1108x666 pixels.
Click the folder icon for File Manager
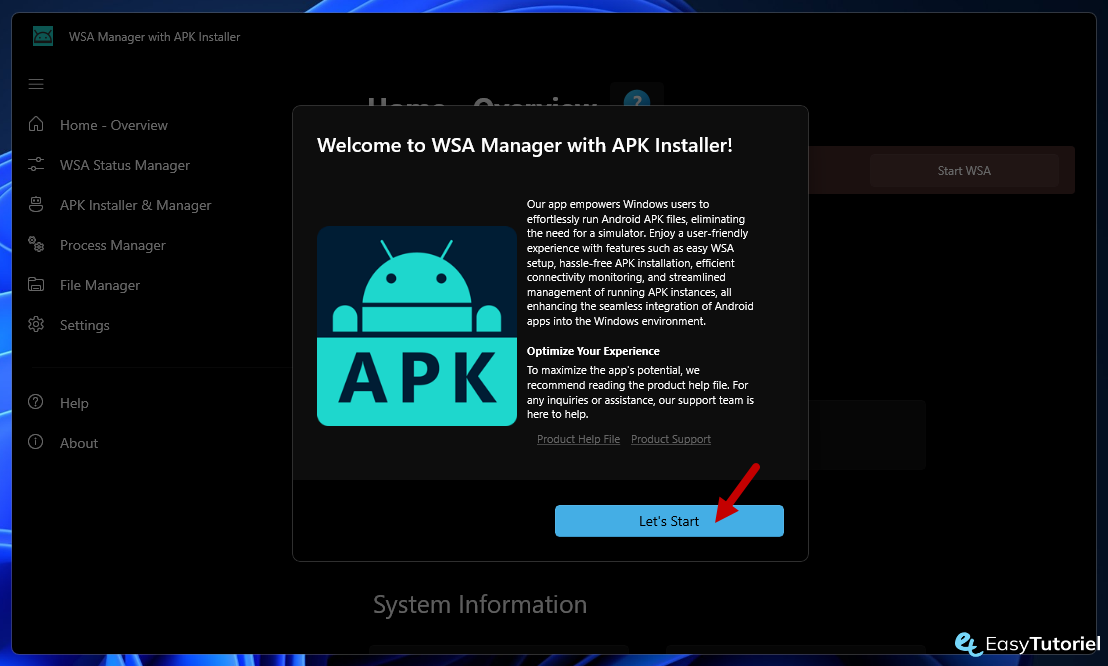click(x=36, y=284)
